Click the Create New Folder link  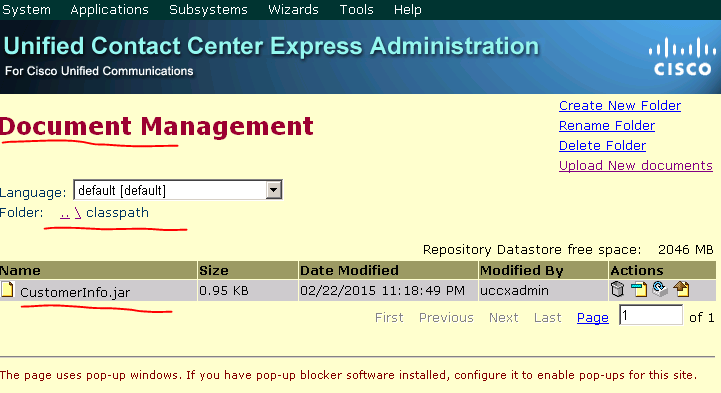coord(620,106)
